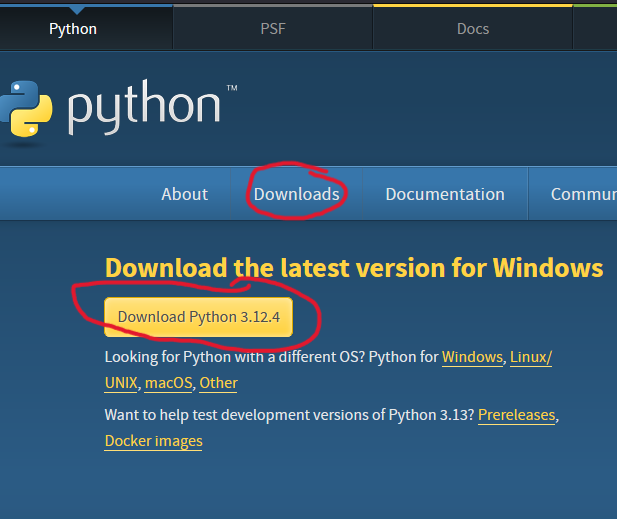The width and height of the screenshot is (617, 519).
Task: Open the Community menu item
Action: 584,194
